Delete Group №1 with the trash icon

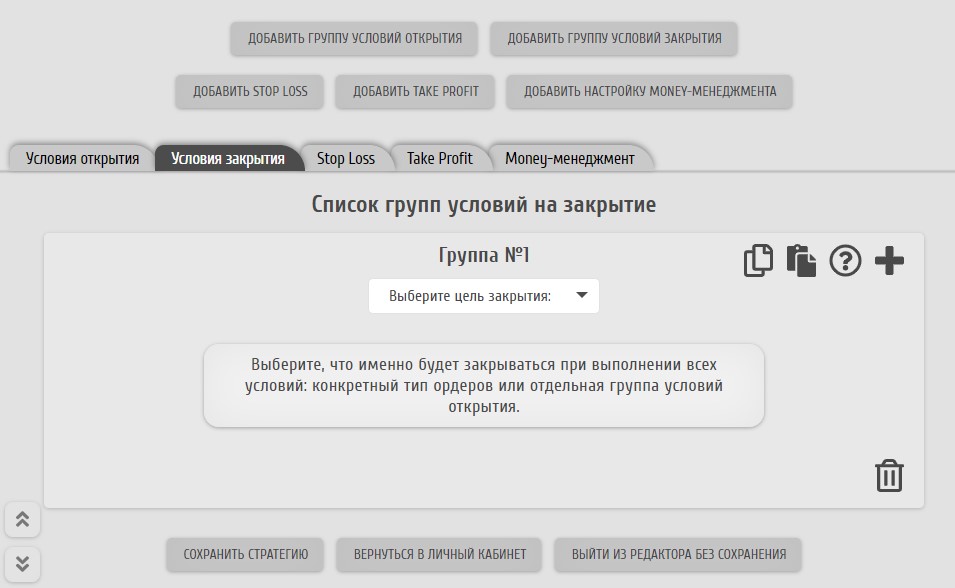pyautogui.click(x=889, y=476)
